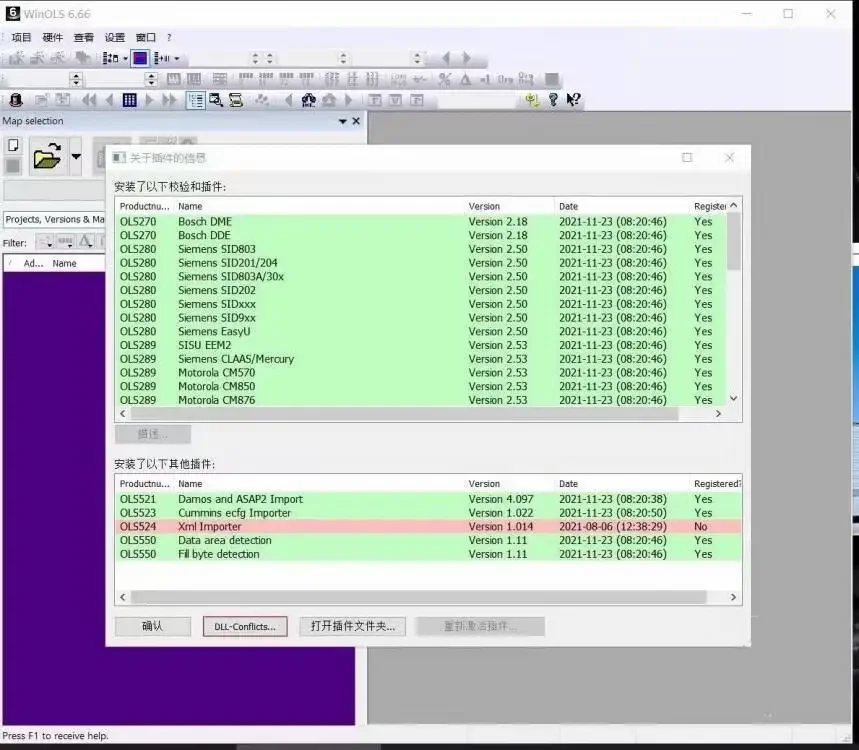
Task: Sort checksum plugins by Version column
Action: click(509, 206)
